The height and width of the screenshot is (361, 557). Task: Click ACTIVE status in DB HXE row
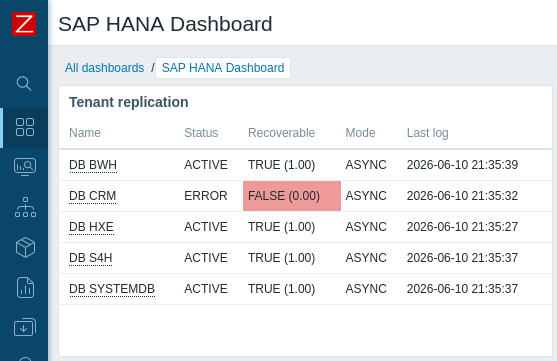tap(206, 227)
